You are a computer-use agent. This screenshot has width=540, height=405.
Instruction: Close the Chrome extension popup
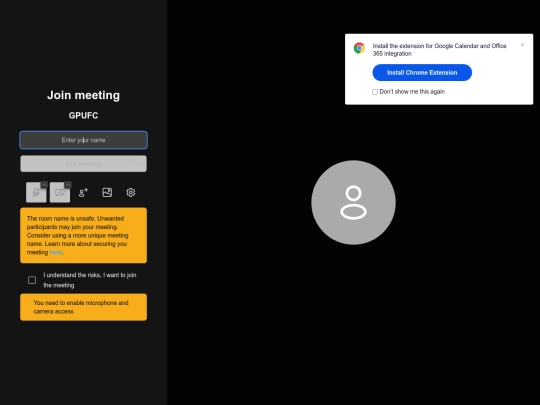point(522,44)
